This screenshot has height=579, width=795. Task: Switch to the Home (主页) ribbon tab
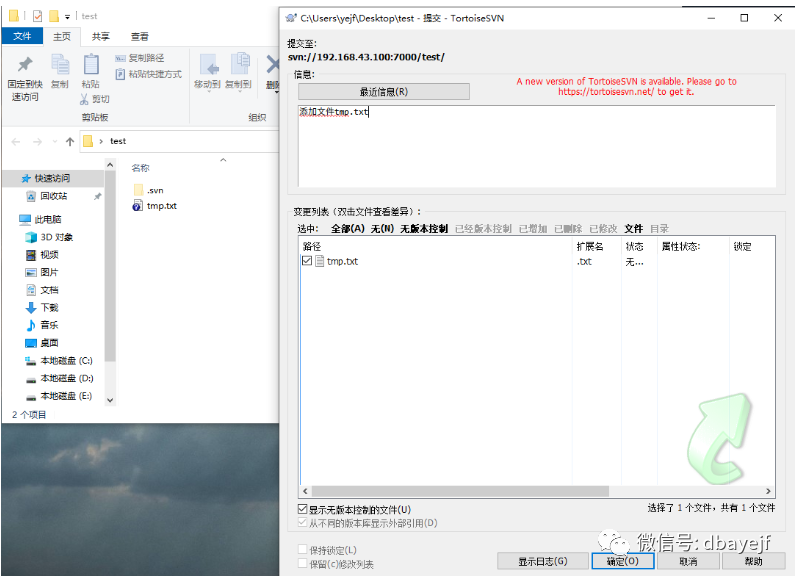tap(62, 37)
